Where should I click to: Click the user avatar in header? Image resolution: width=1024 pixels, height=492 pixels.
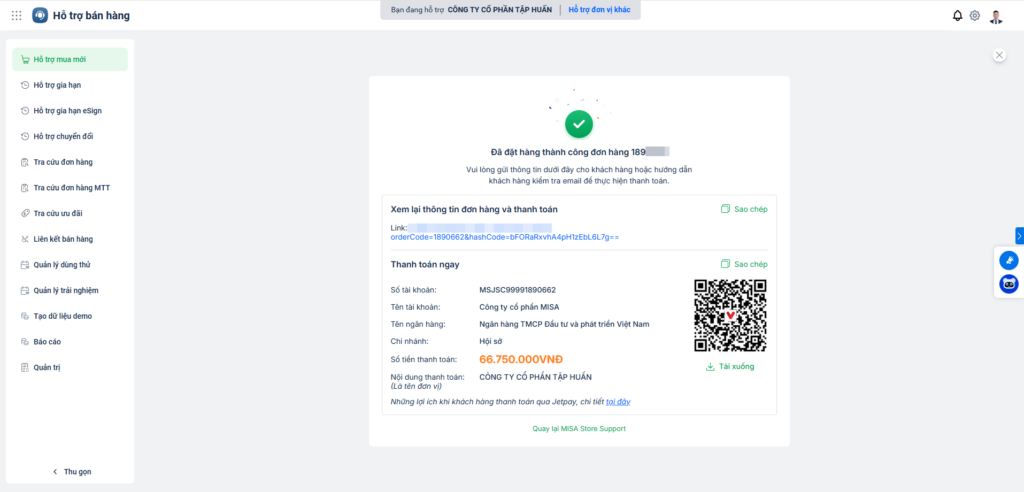pos(996,16)
